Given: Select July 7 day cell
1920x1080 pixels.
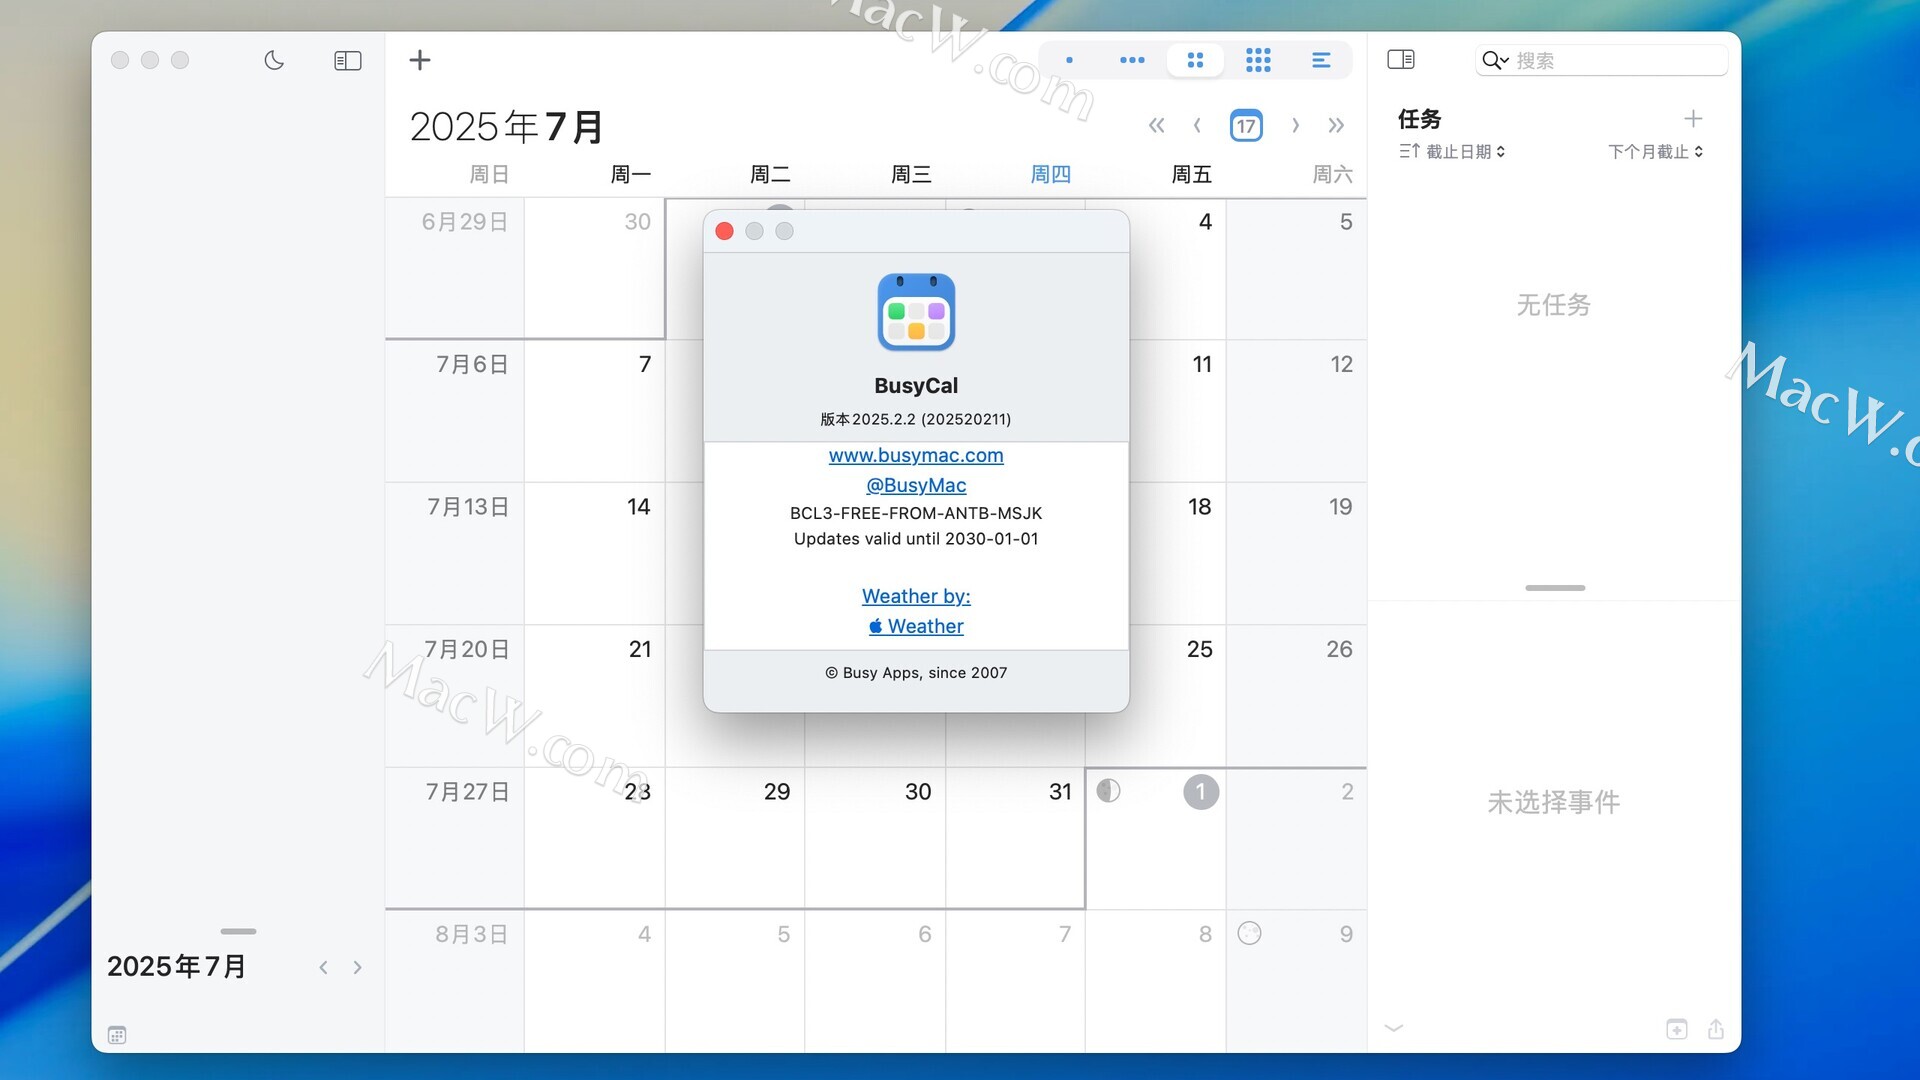Looking at the screenshot, I should click(x=594, y=411).
